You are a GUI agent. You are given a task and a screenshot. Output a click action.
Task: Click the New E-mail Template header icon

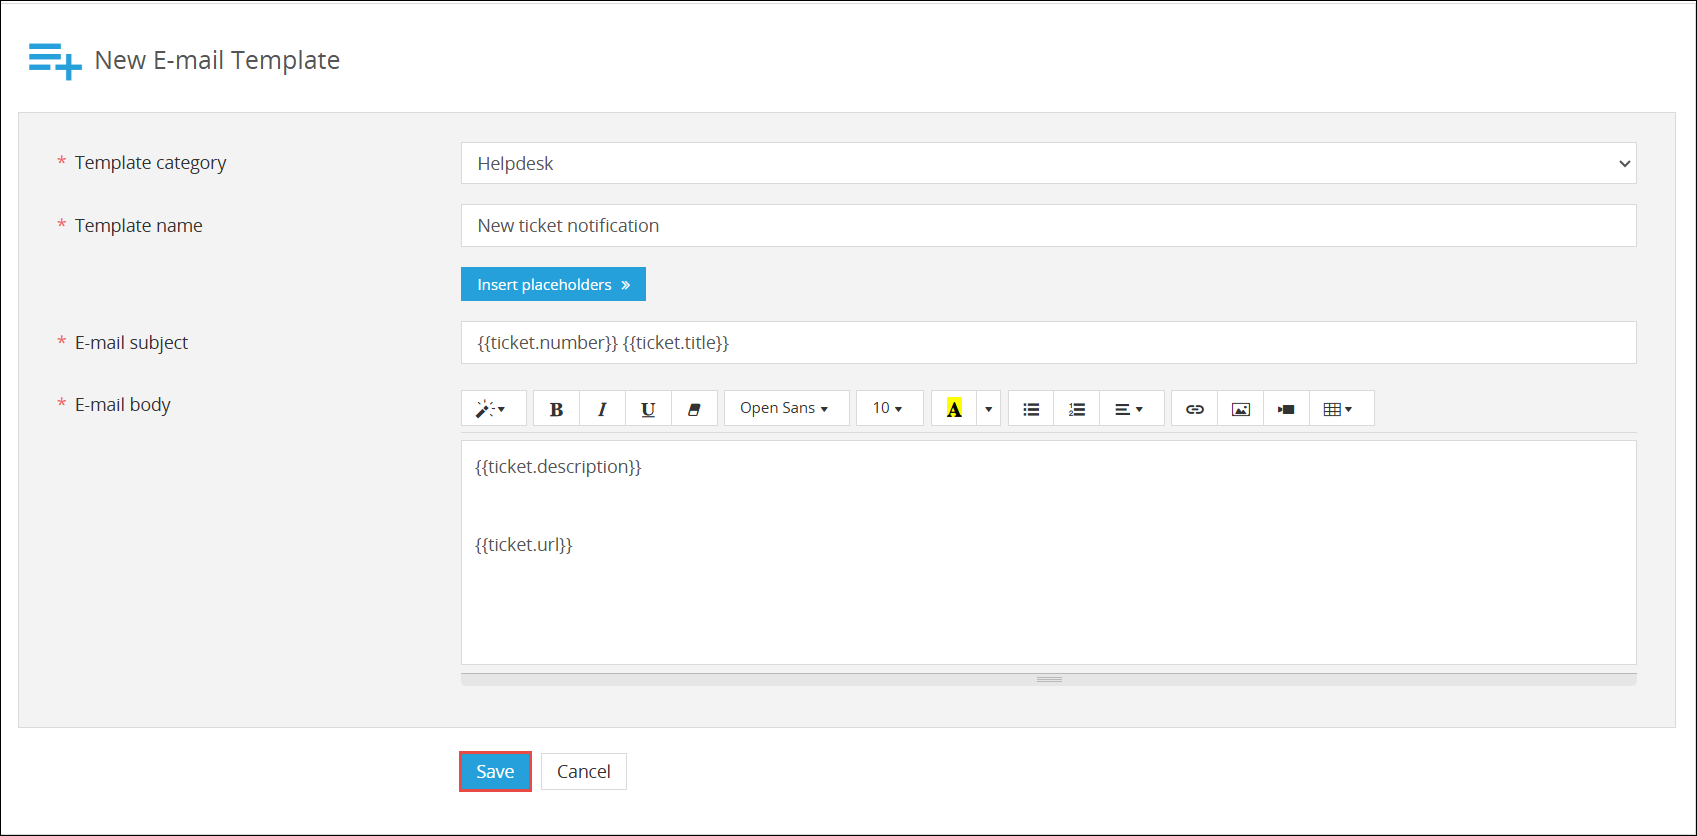point(55,60)
